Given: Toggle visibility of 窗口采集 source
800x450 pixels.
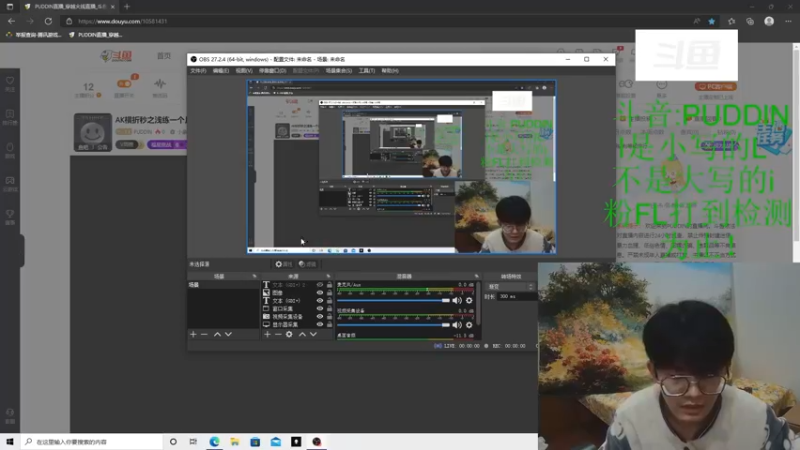Looking at the screenshot, I should [x=320, y=309].
